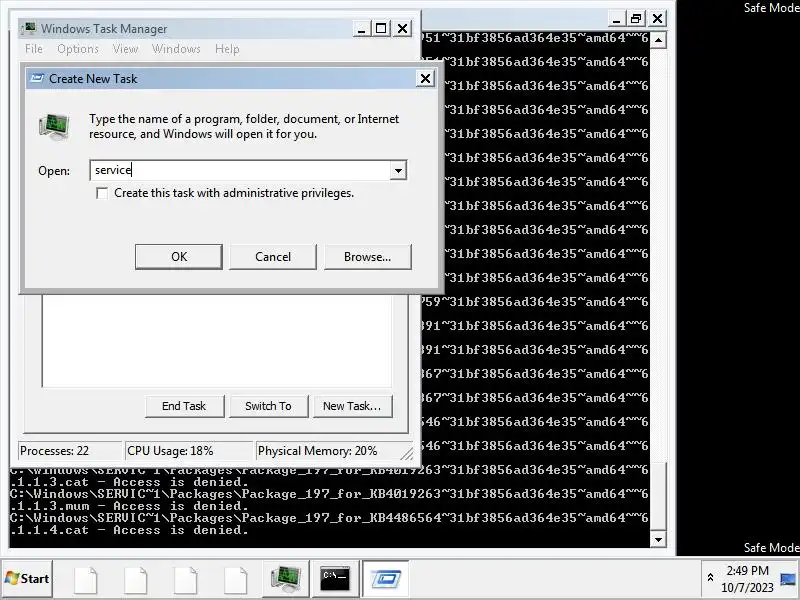
Task: Close the Windows Task Manager window
Action: click(x=403, y=29)
